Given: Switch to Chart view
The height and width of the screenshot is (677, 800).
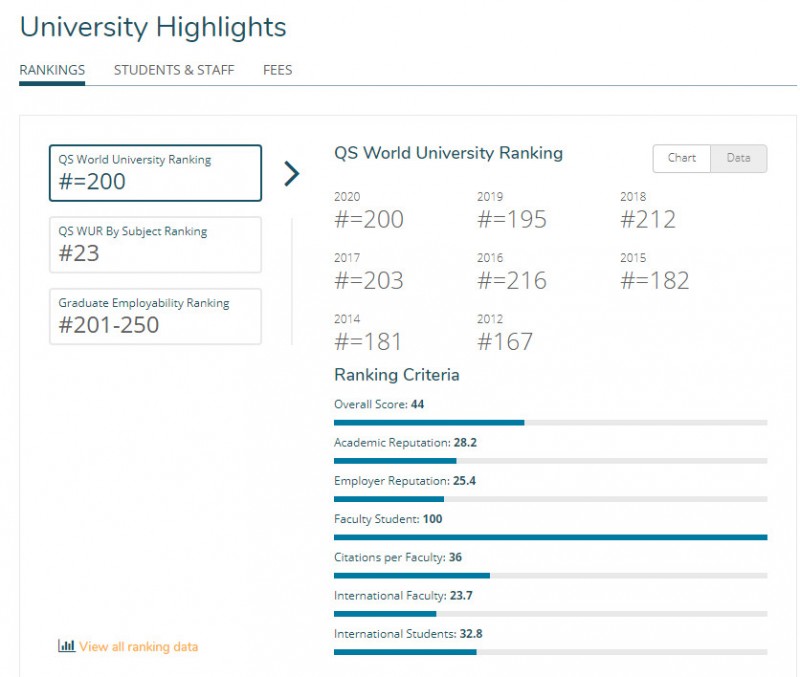Looking at the screenshot, I should 682,158.
